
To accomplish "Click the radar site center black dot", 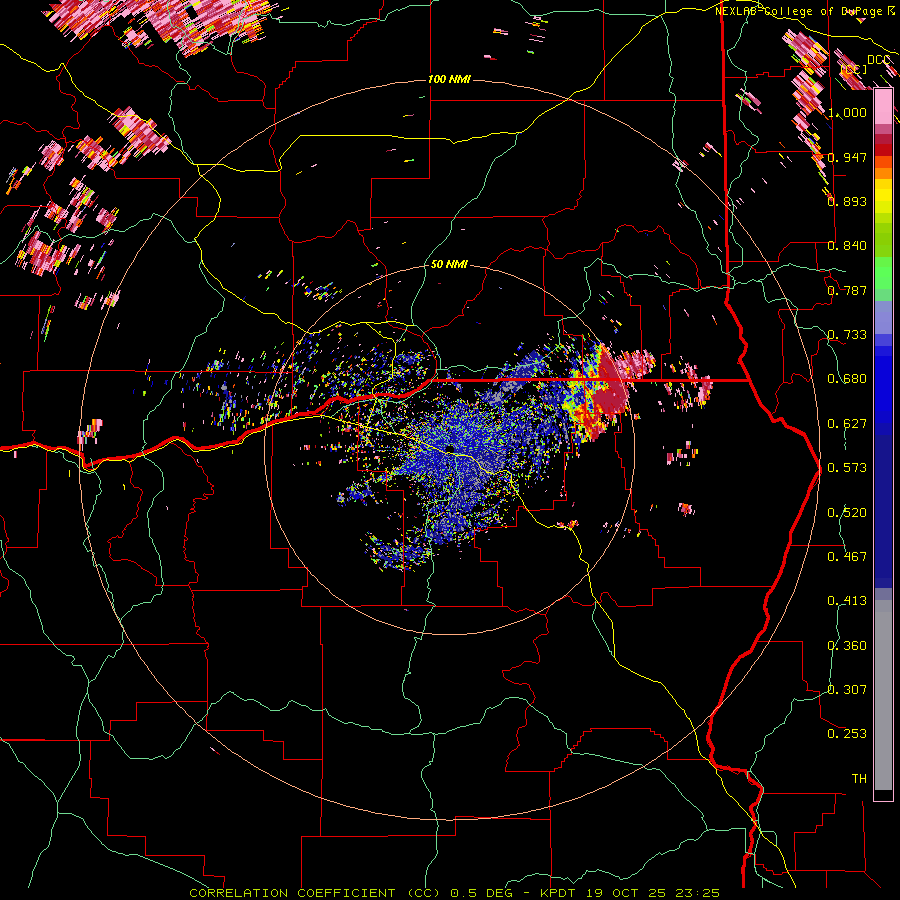I will [x=451, y=448].
